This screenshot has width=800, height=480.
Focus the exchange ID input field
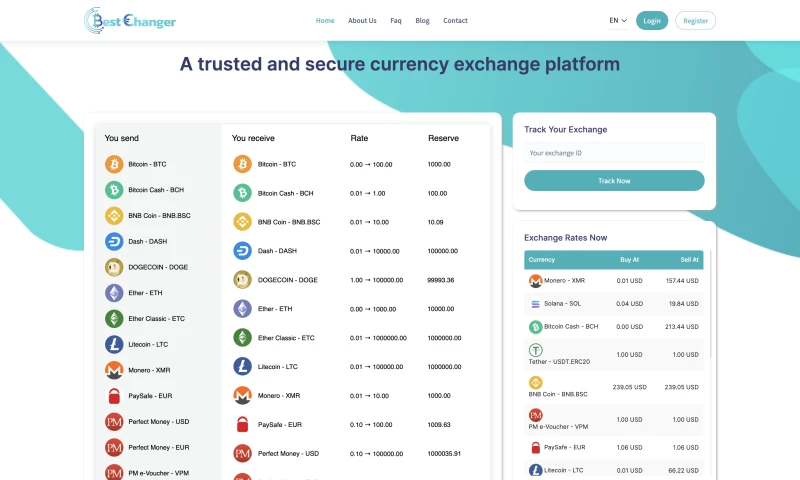(614, 153)
